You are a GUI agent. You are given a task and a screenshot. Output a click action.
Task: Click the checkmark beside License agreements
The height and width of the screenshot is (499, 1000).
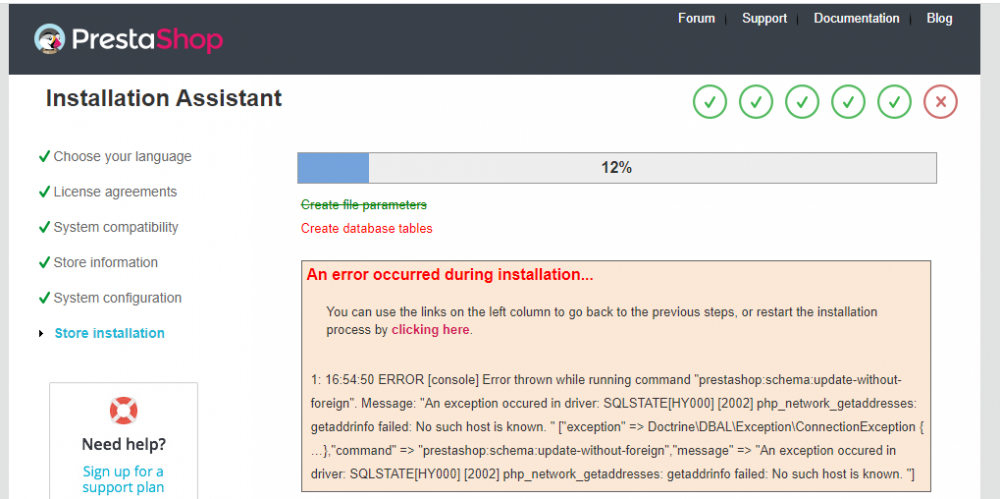[x=44, y=191]
